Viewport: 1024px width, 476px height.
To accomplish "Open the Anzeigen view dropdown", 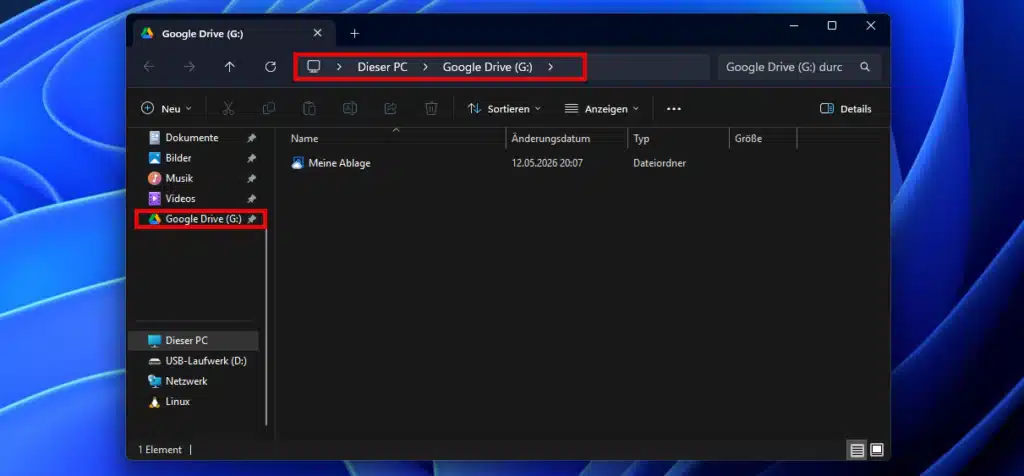I will tap(601, 108).
